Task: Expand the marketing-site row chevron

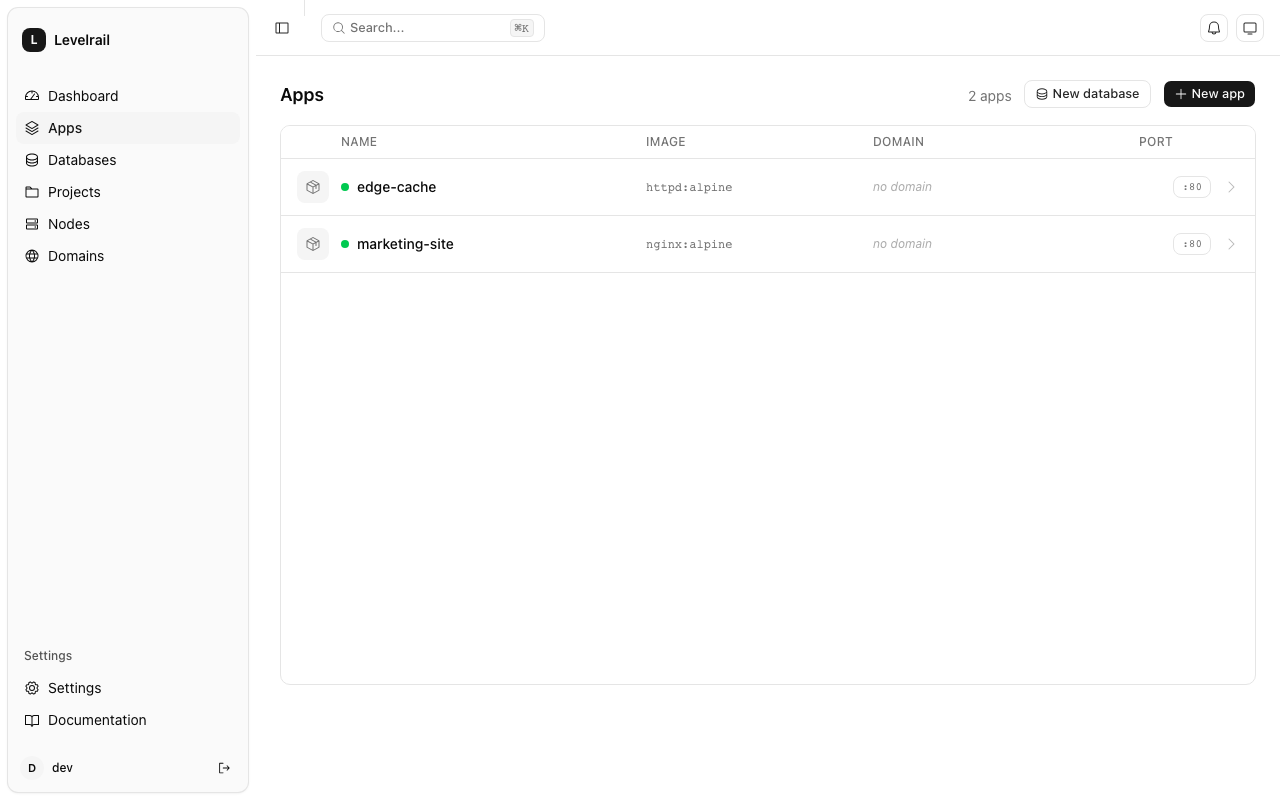Action: [x=1231, y=244]
